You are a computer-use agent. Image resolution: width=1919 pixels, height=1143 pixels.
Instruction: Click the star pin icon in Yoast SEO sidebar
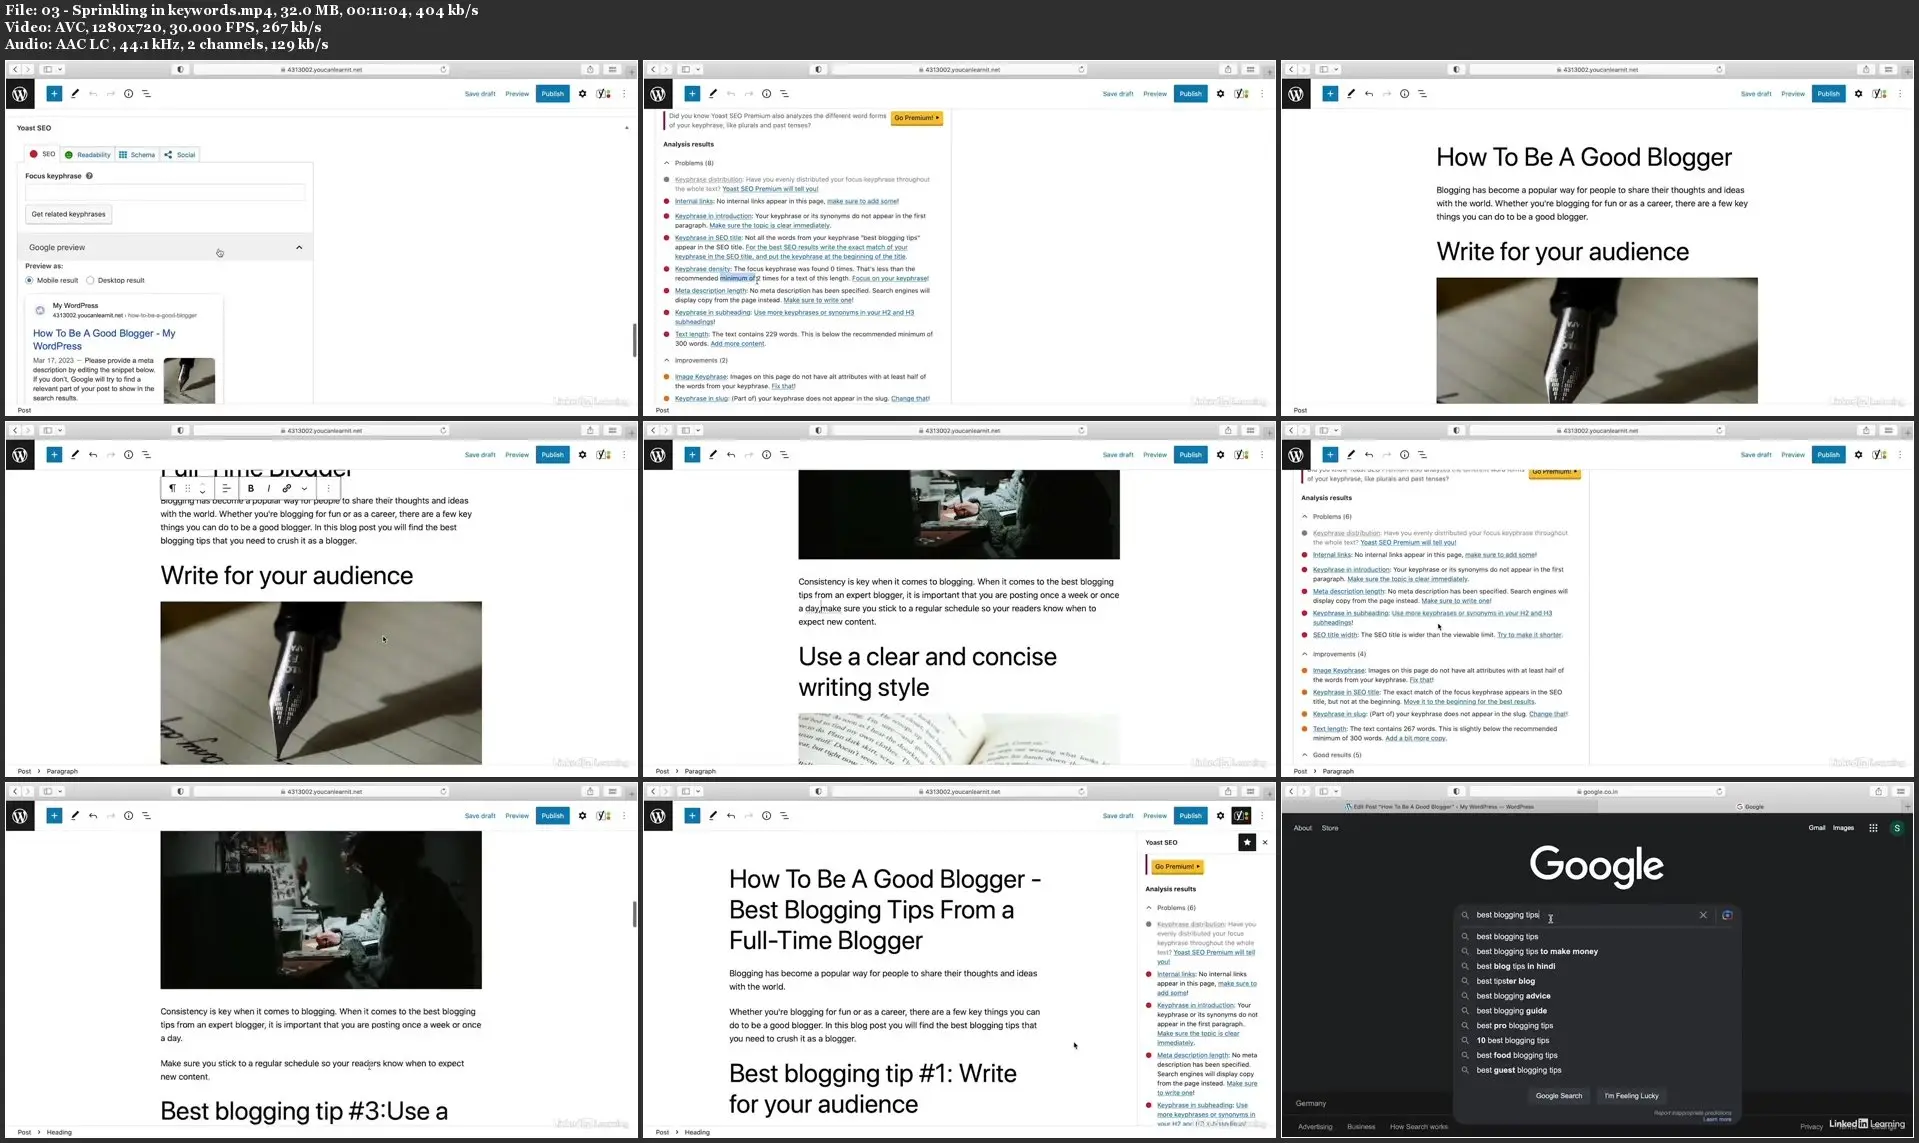(1247, 842)
